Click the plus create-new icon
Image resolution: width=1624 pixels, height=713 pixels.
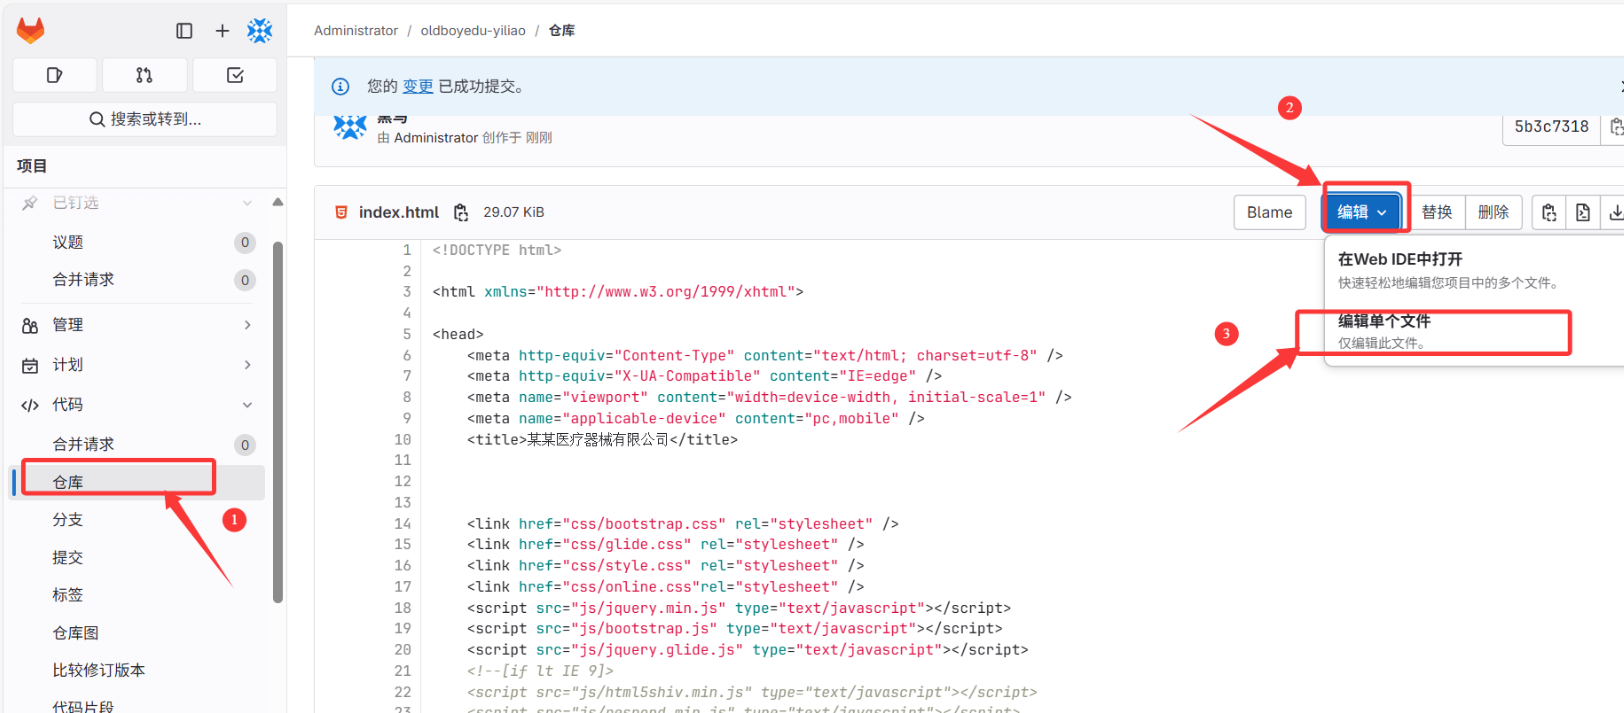tap(222, 31)
